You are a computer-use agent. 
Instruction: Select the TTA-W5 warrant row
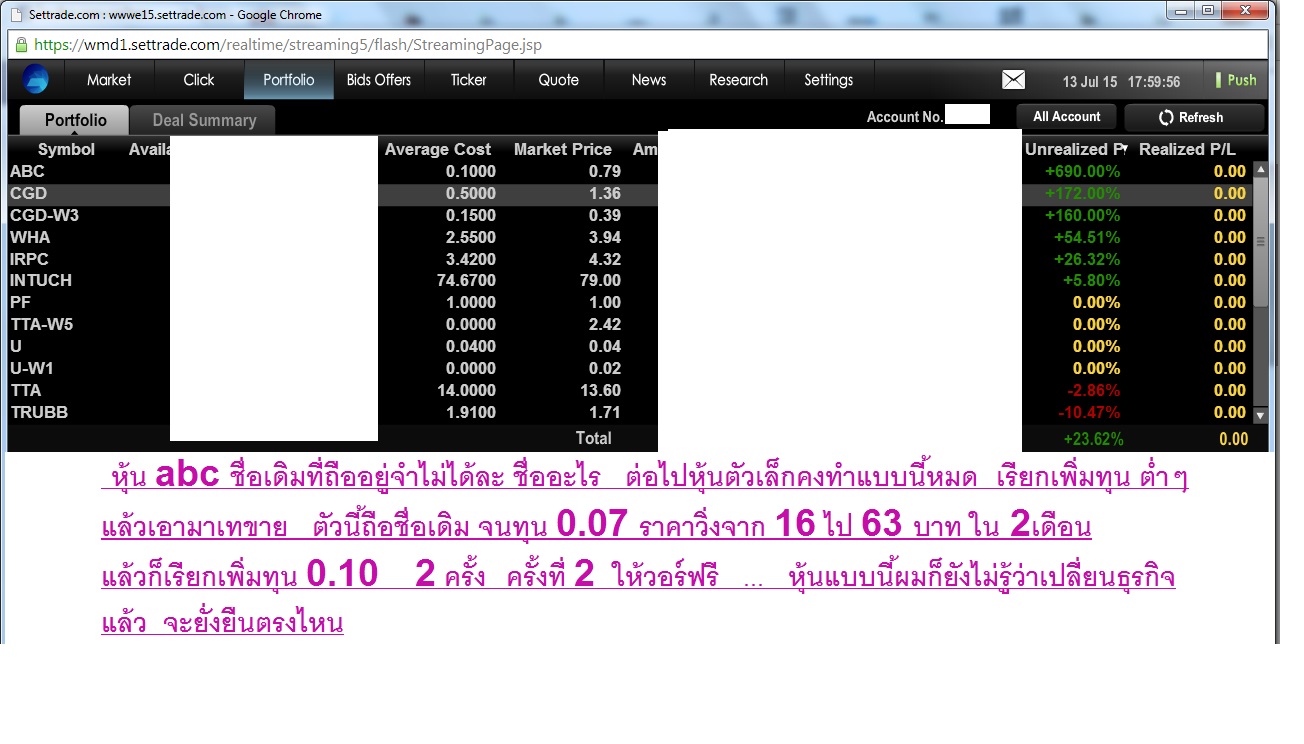coord(630,324)
